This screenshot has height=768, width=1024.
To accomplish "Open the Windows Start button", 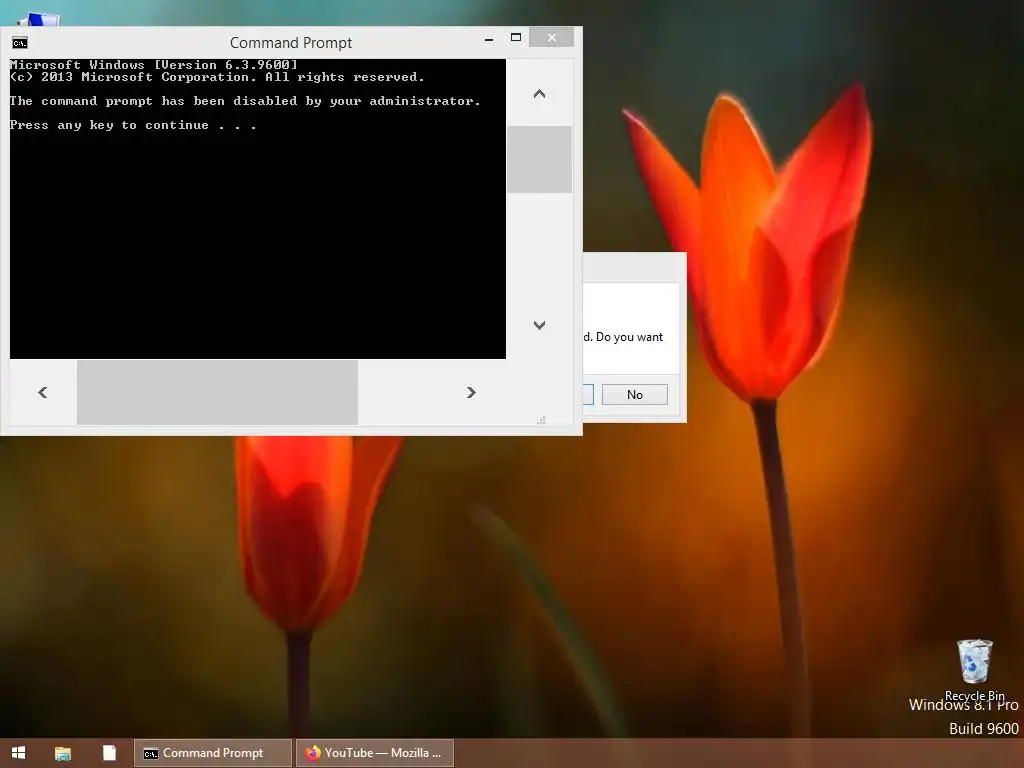I will click(x=18, y=753).
